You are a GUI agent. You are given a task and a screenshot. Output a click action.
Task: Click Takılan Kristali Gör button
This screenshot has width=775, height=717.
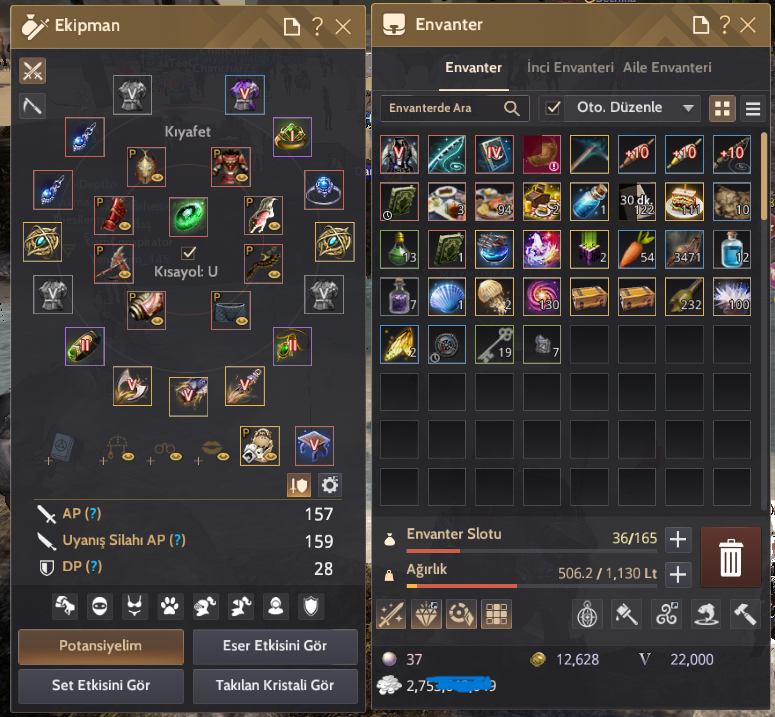pyautogui.click(x=275, y=685)
